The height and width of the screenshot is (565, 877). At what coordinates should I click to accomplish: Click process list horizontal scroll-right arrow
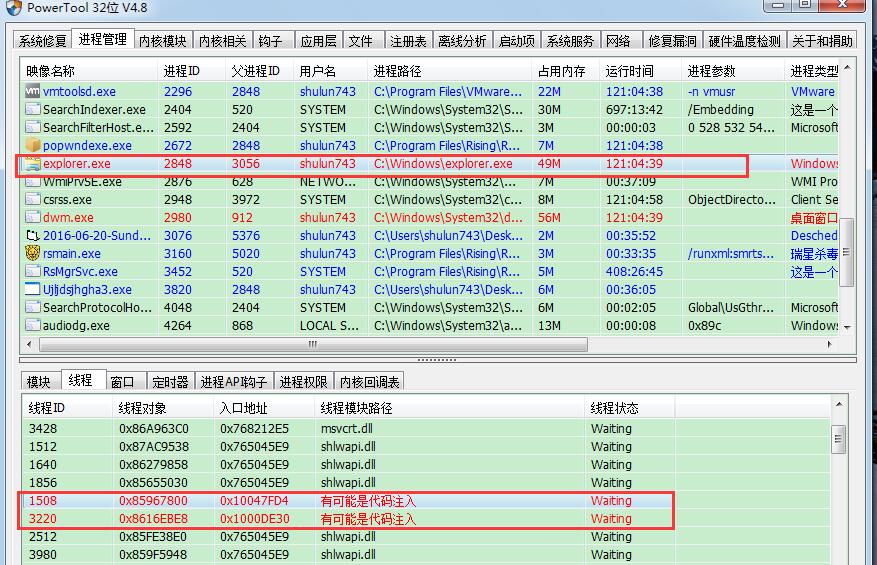point(830,345)
